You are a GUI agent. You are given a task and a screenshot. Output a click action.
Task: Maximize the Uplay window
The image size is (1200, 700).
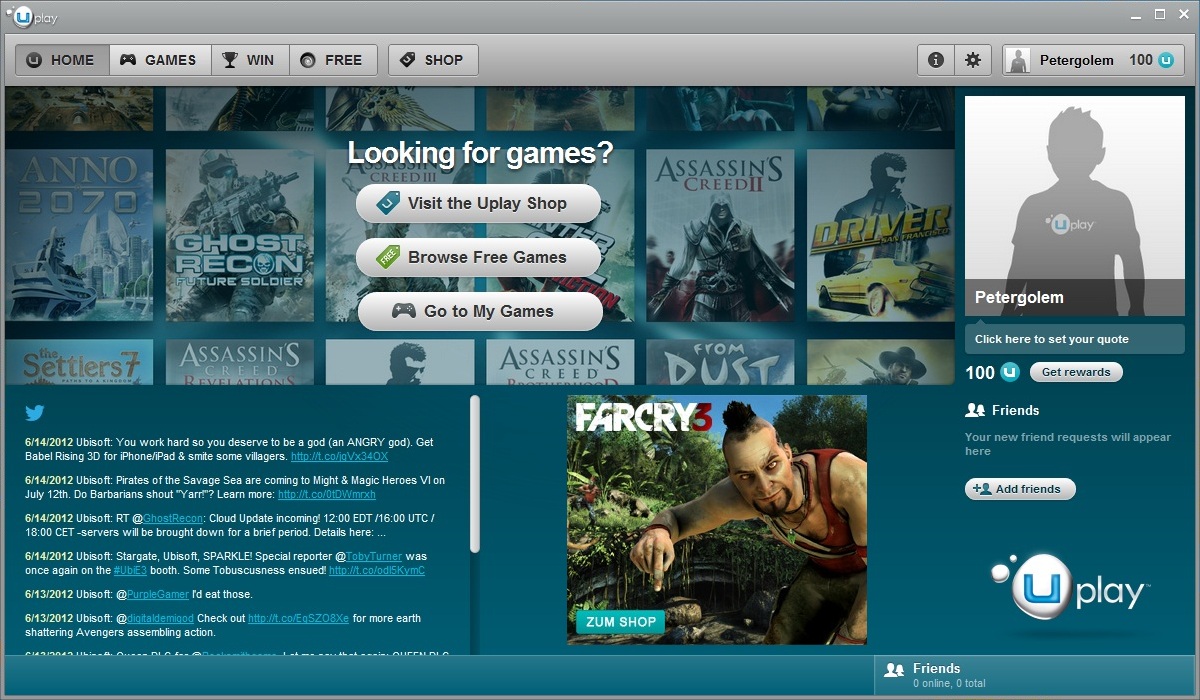pyautogui.click(x=1160, y=14)
